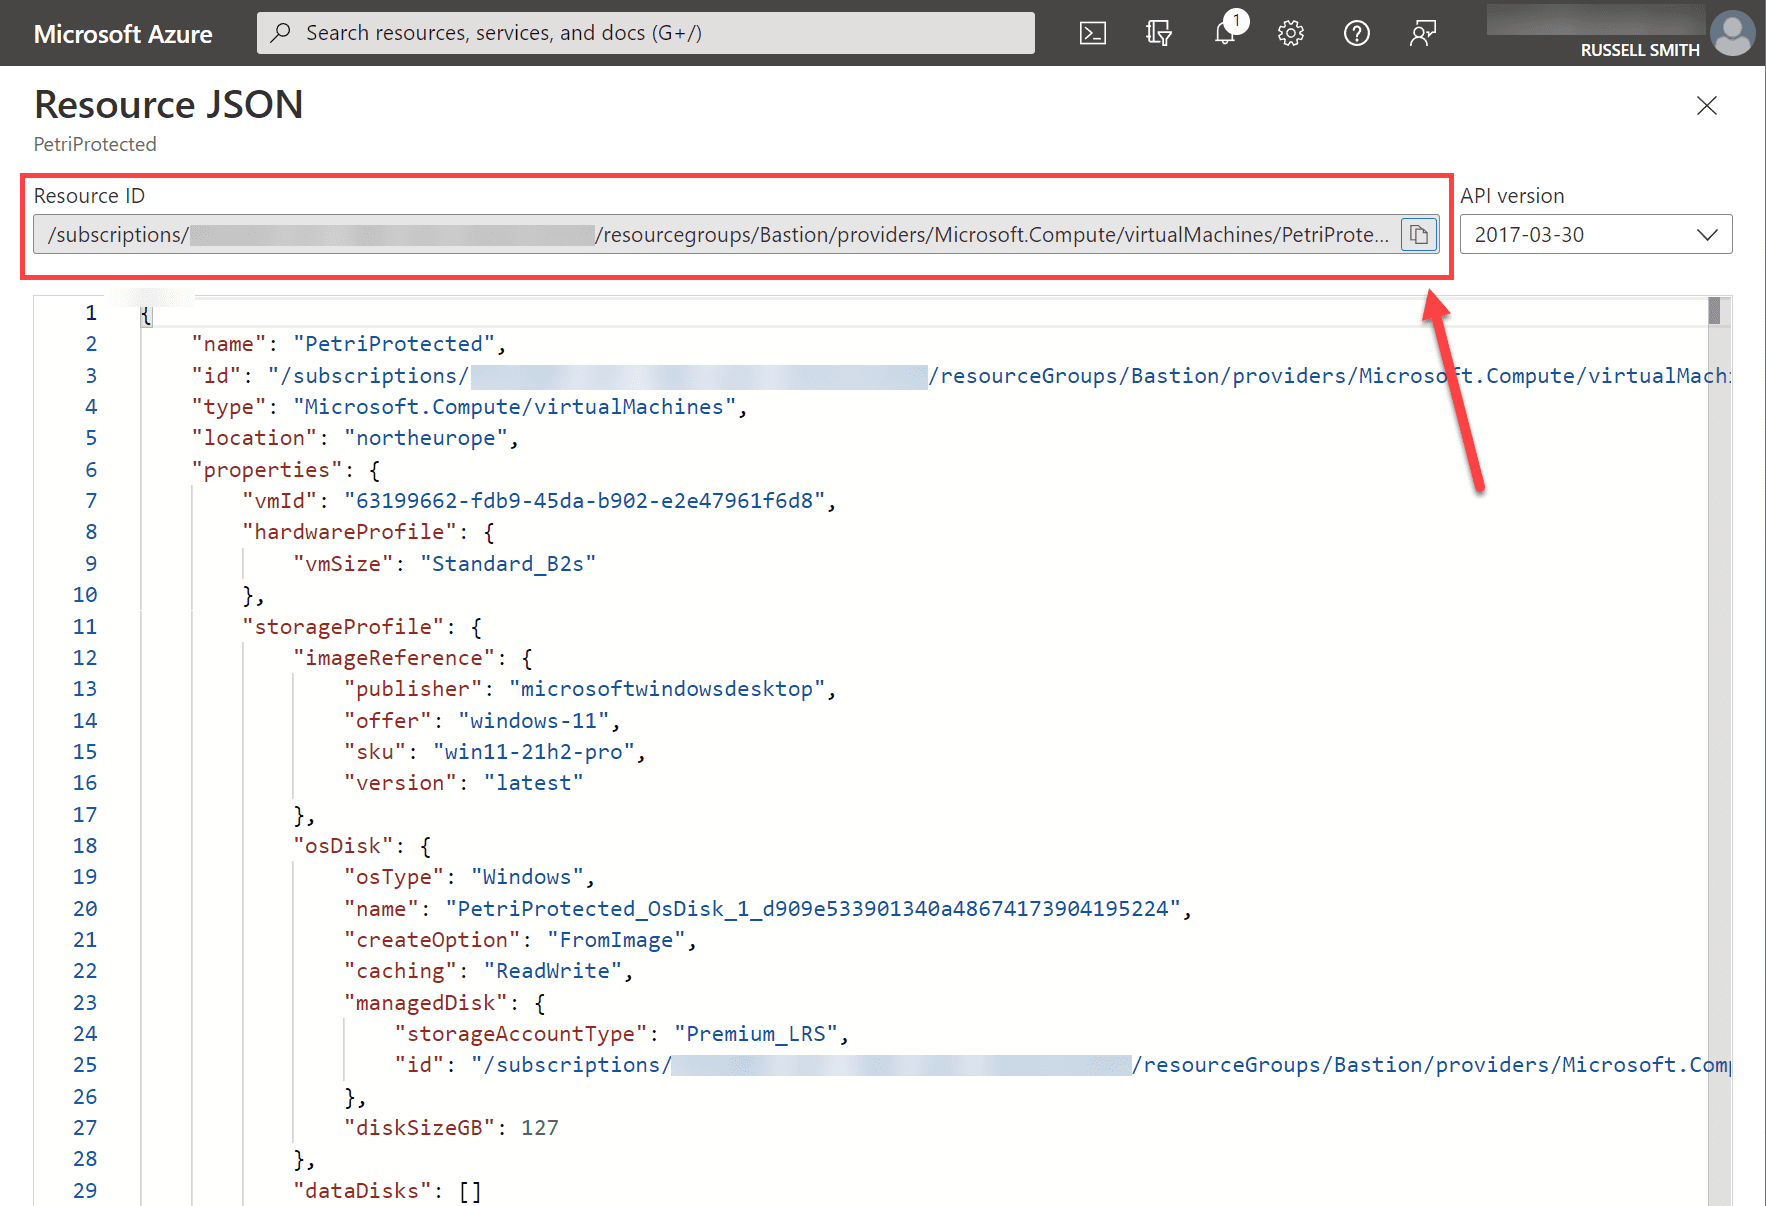Click the user avatar picture
This screenshot has width=1766, height=1206.
click(x=1732, y=33)
